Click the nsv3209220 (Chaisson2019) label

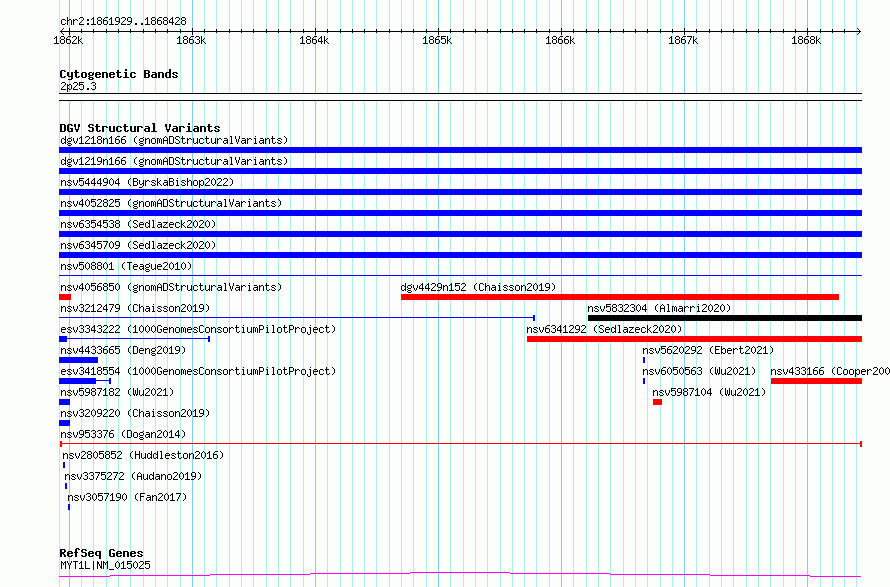tap(135, 413)
